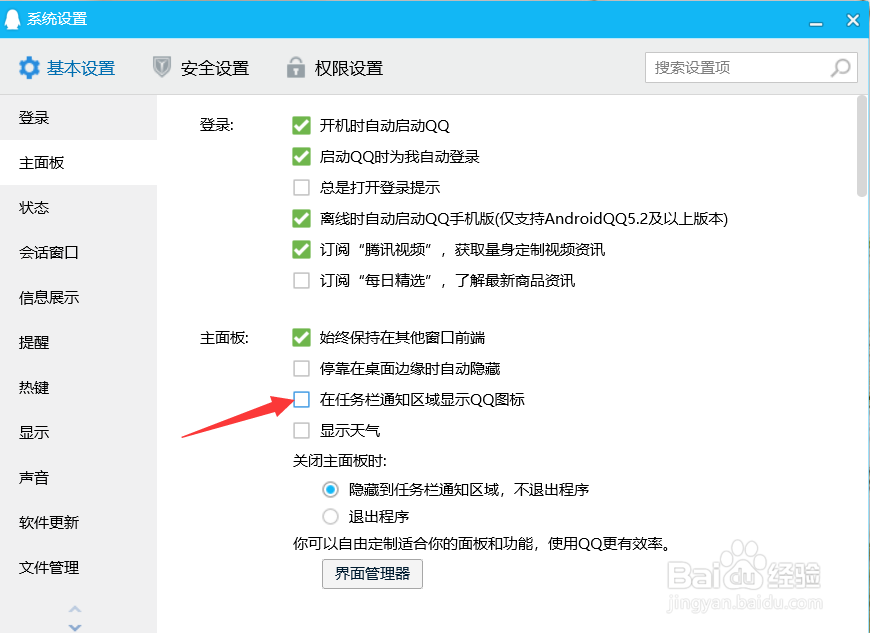Image resolution: width=870 pixels, height=633 pixels.
Task: Uncheck 启动QQ时为我自动登录
Action: (301, 156)
